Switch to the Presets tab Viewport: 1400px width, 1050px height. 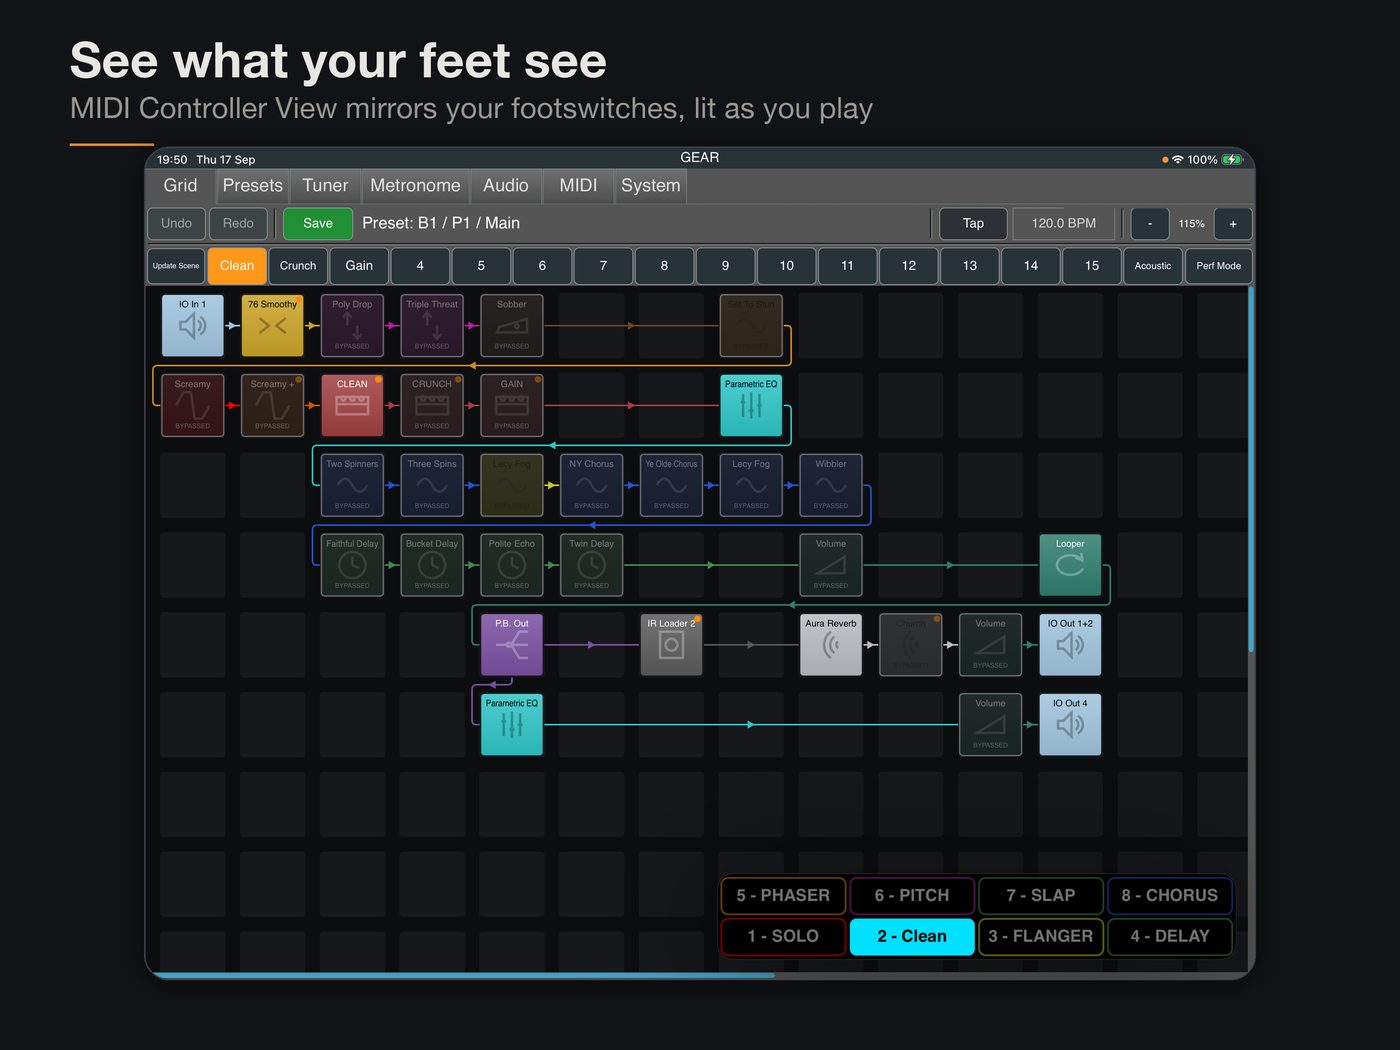[253, 186]
